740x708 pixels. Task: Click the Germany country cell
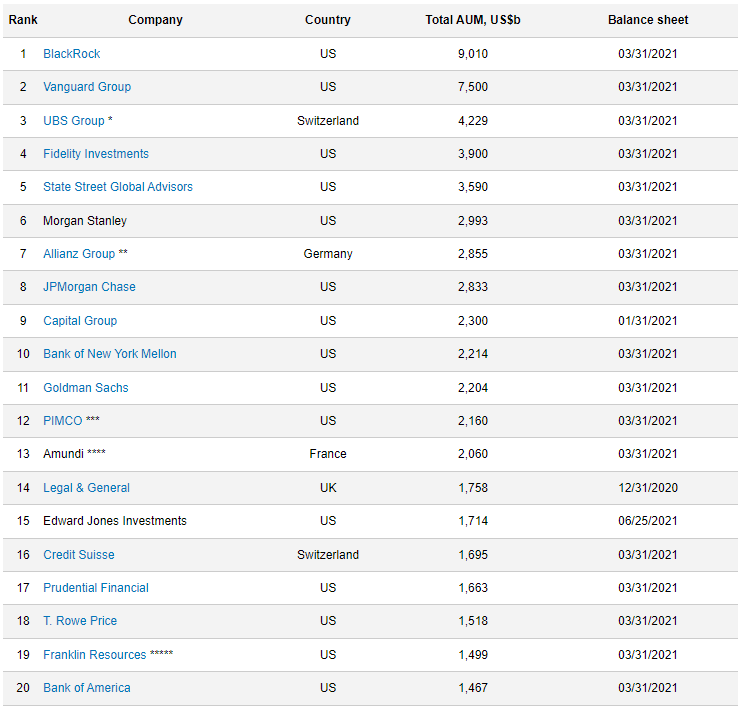click(x=328, y=254)
